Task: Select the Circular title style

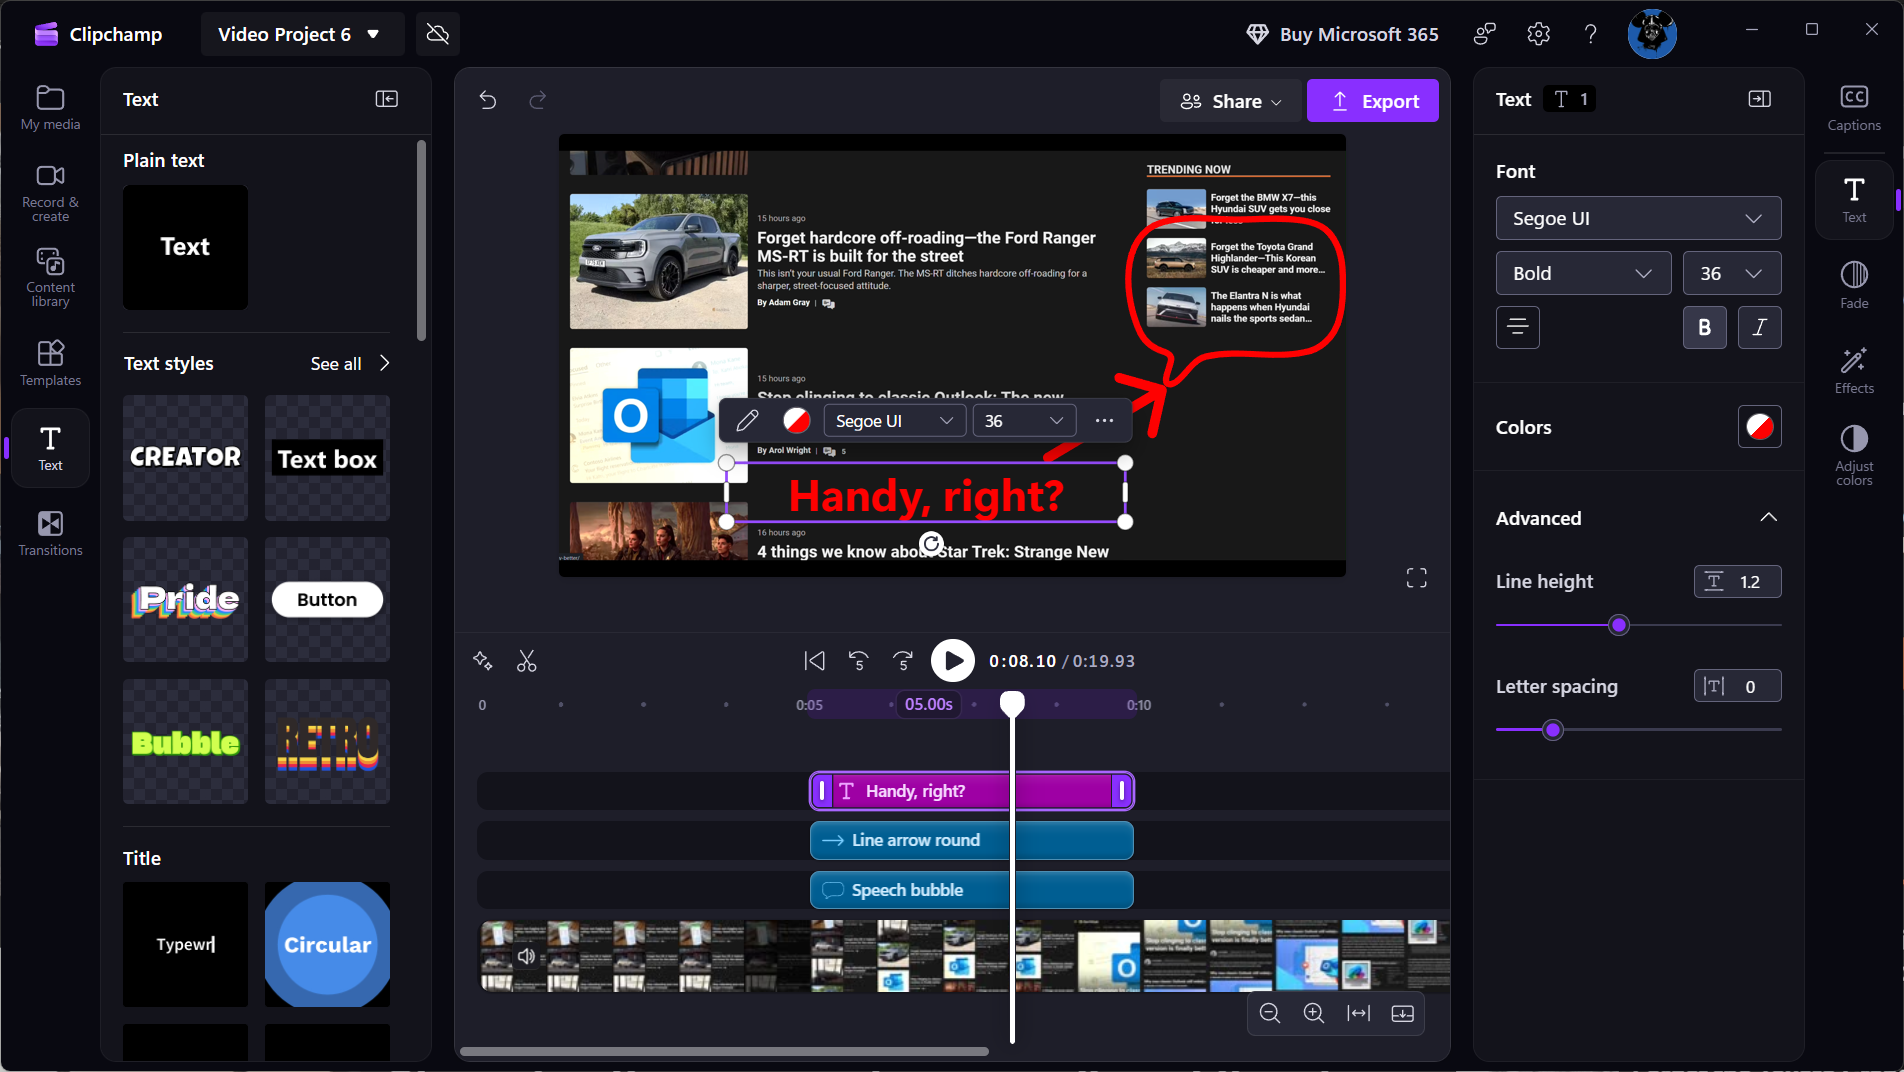Action: (x=327, y=944)
